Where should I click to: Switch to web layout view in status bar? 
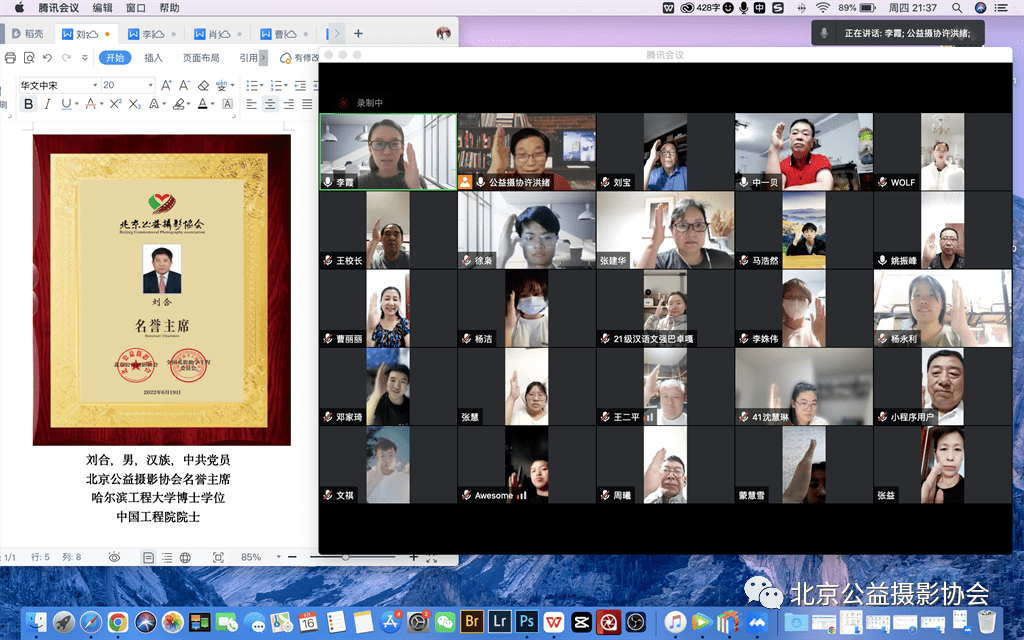click(185, 557)
